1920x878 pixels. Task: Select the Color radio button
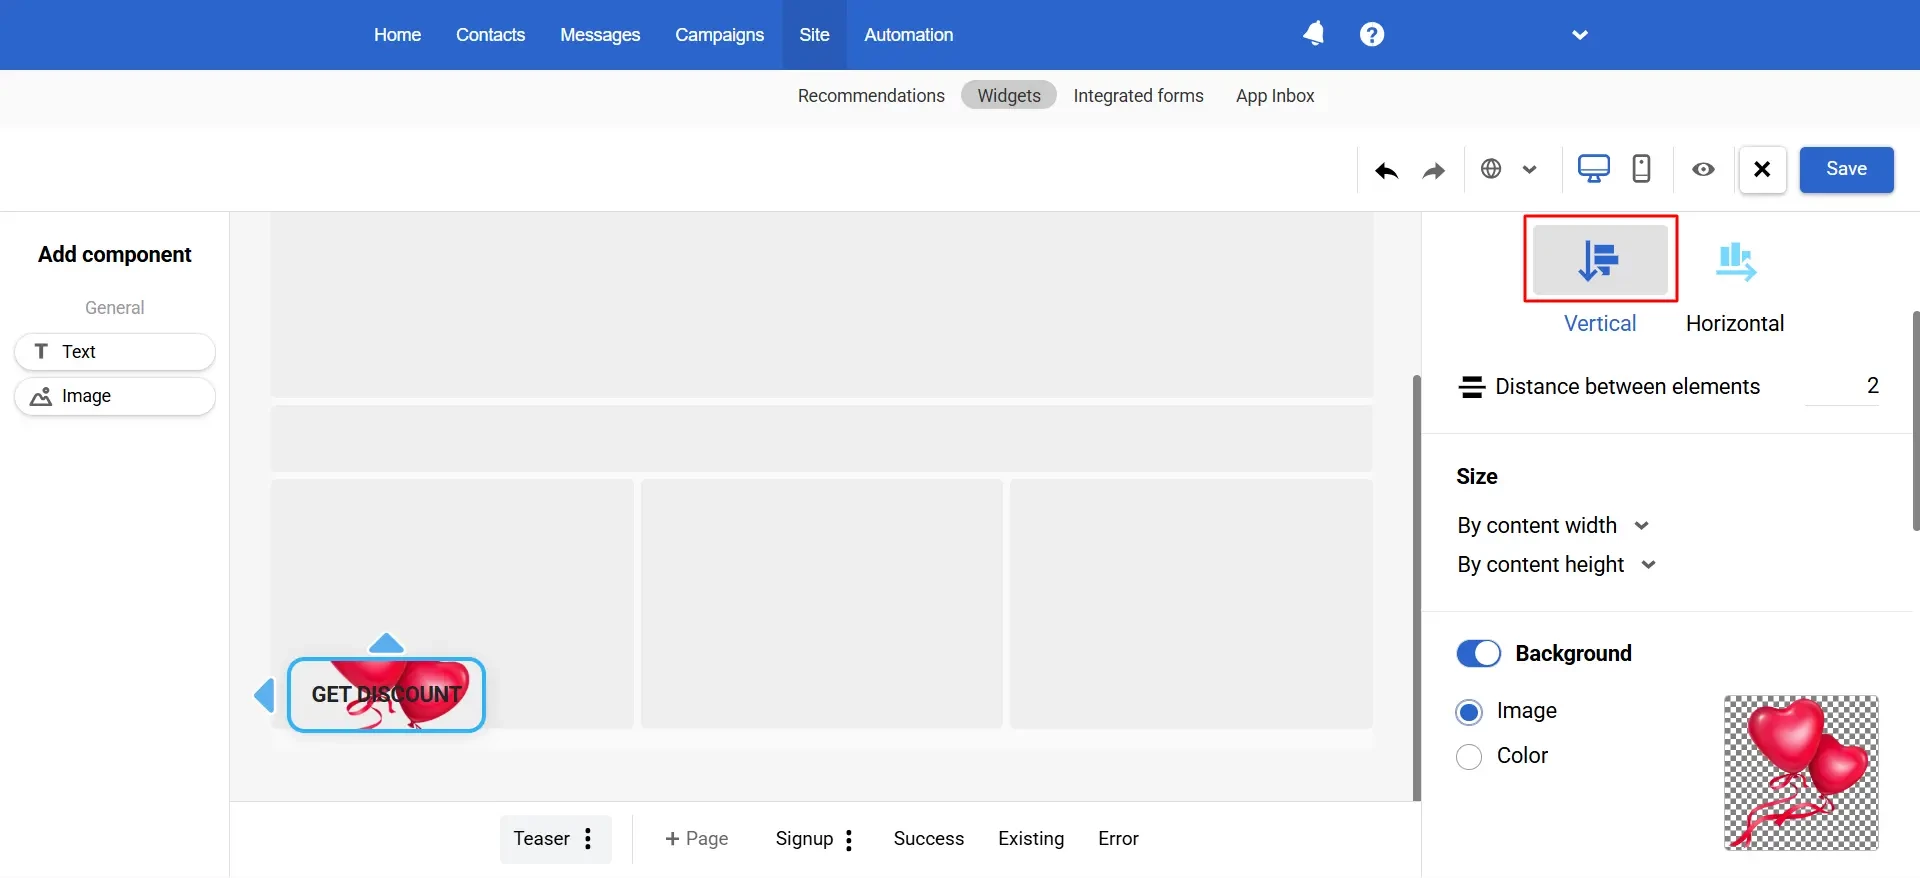pos(1469,757)
